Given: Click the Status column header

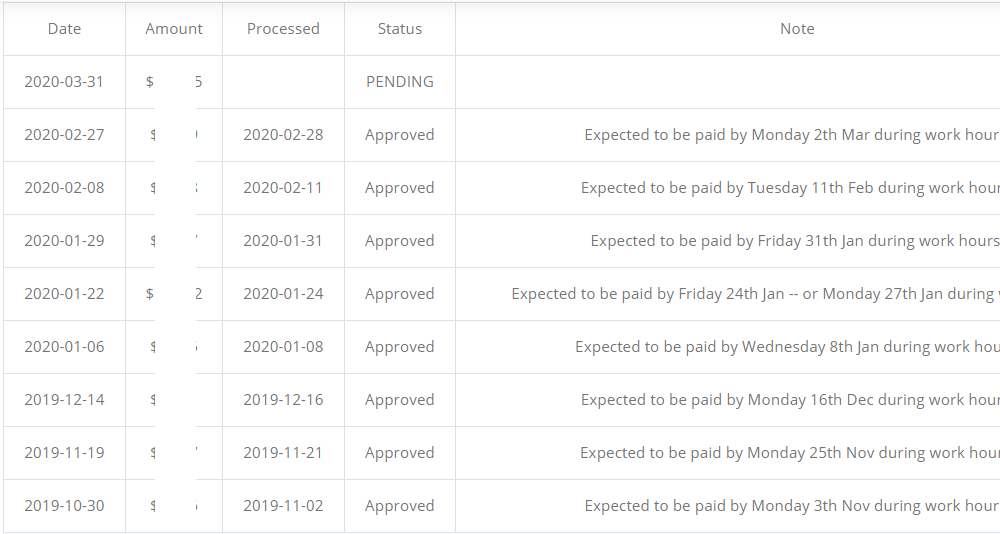Looking at the screenshot, I should pos(400,29).
